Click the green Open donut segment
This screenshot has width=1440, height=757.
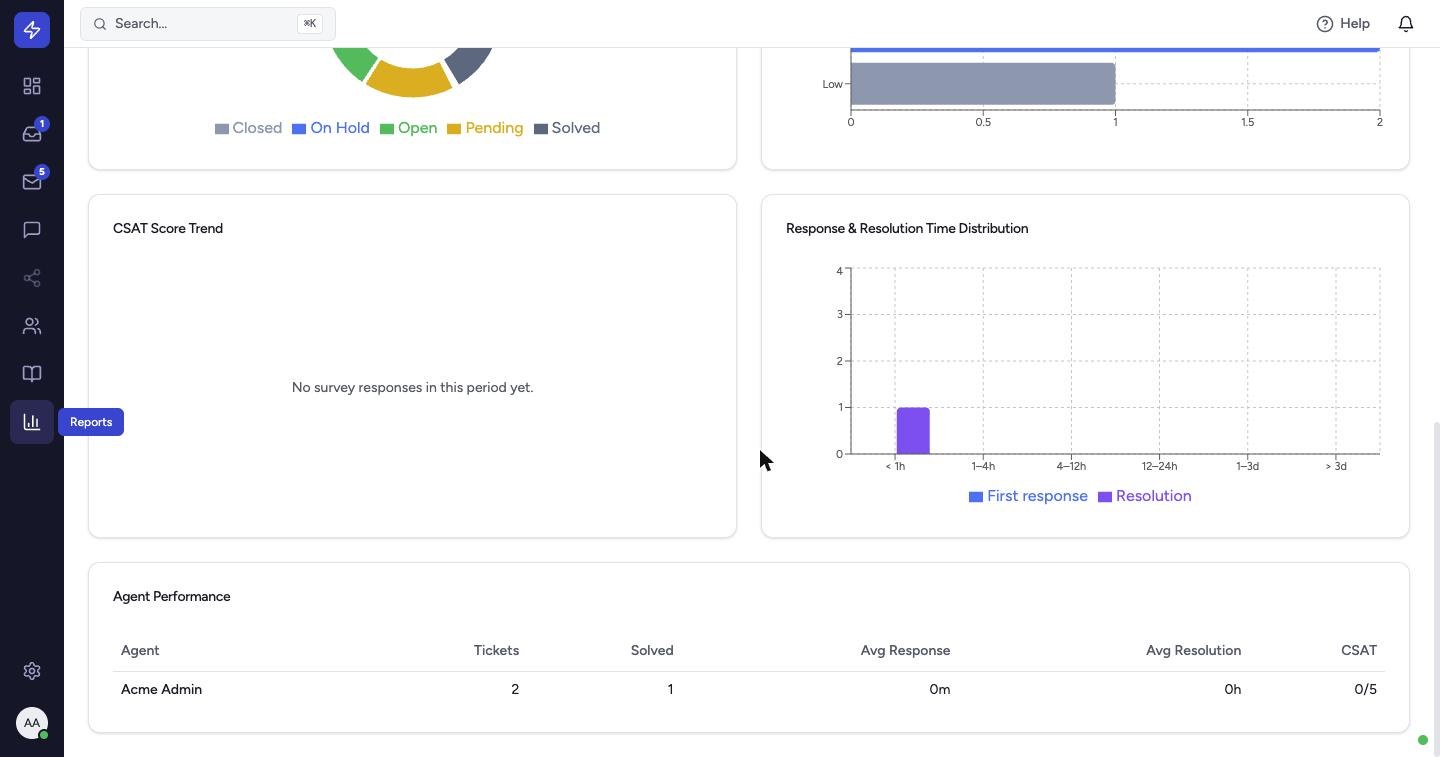[354, 62]
